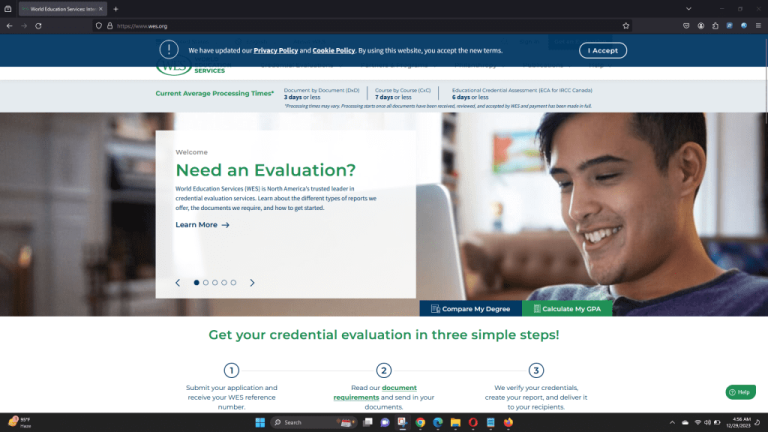The height and width of the screenshot is (432, 768).
Task: Open the Windows Start menu
Action: point(260,422)
